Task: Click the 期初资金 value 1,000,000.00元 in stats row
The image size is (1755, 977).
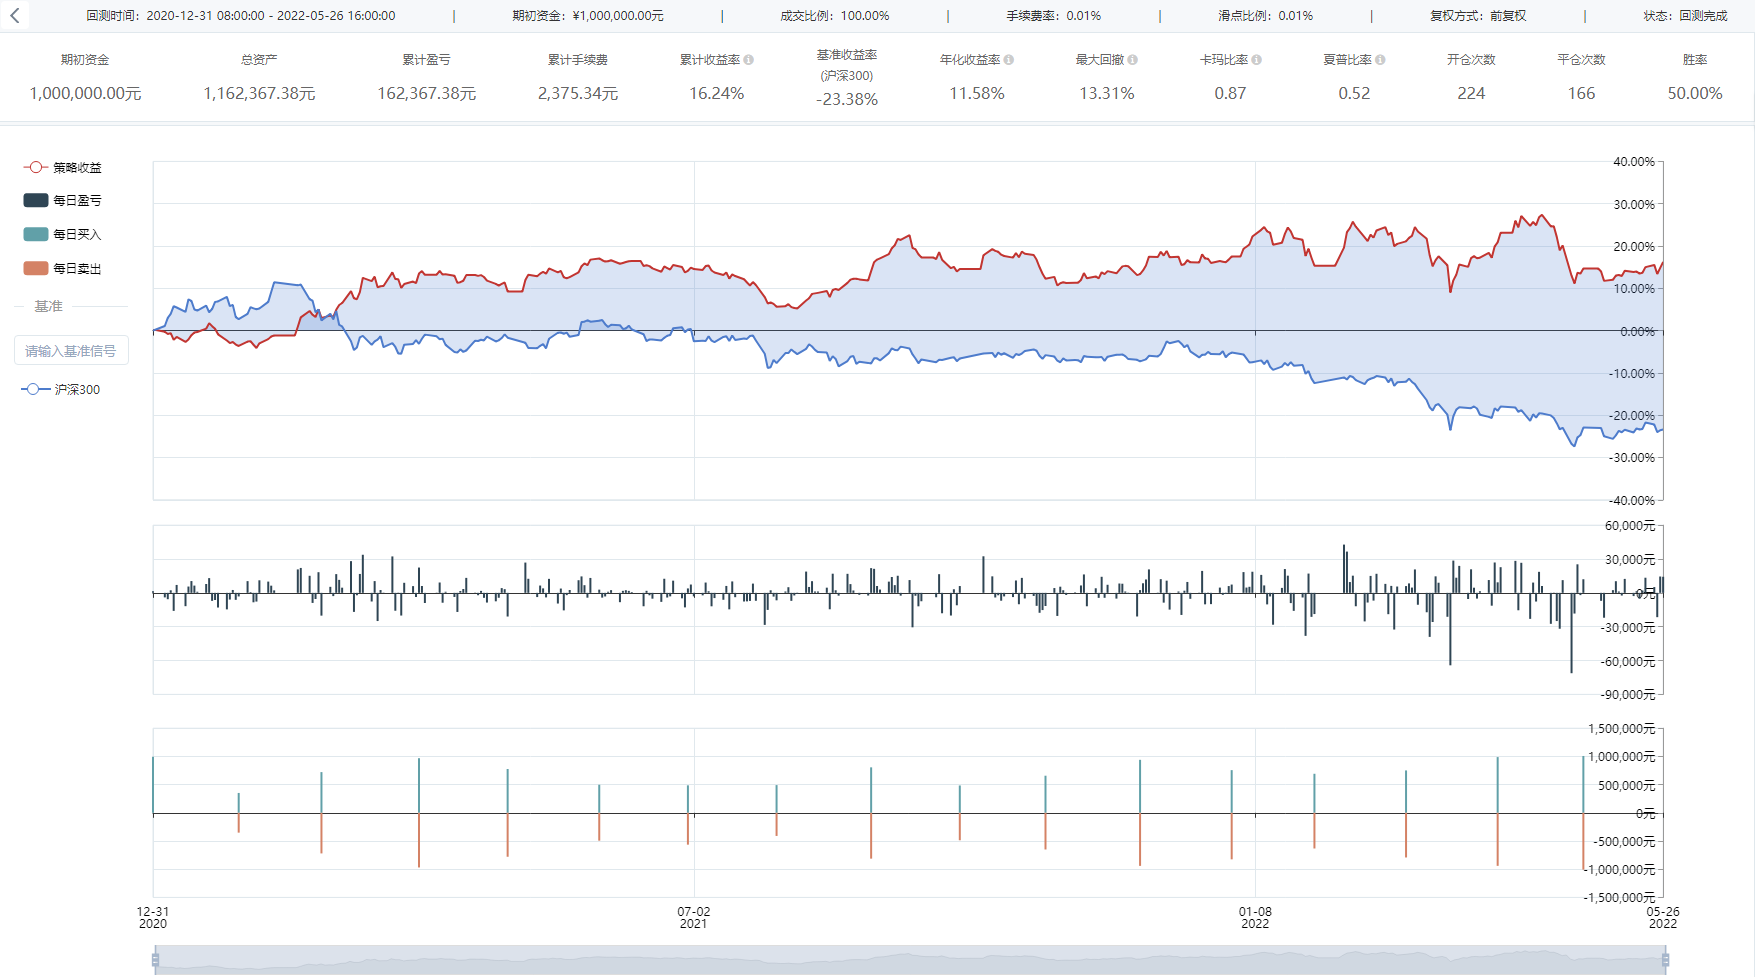Action: pyautogui.click(x=85, y=93)
